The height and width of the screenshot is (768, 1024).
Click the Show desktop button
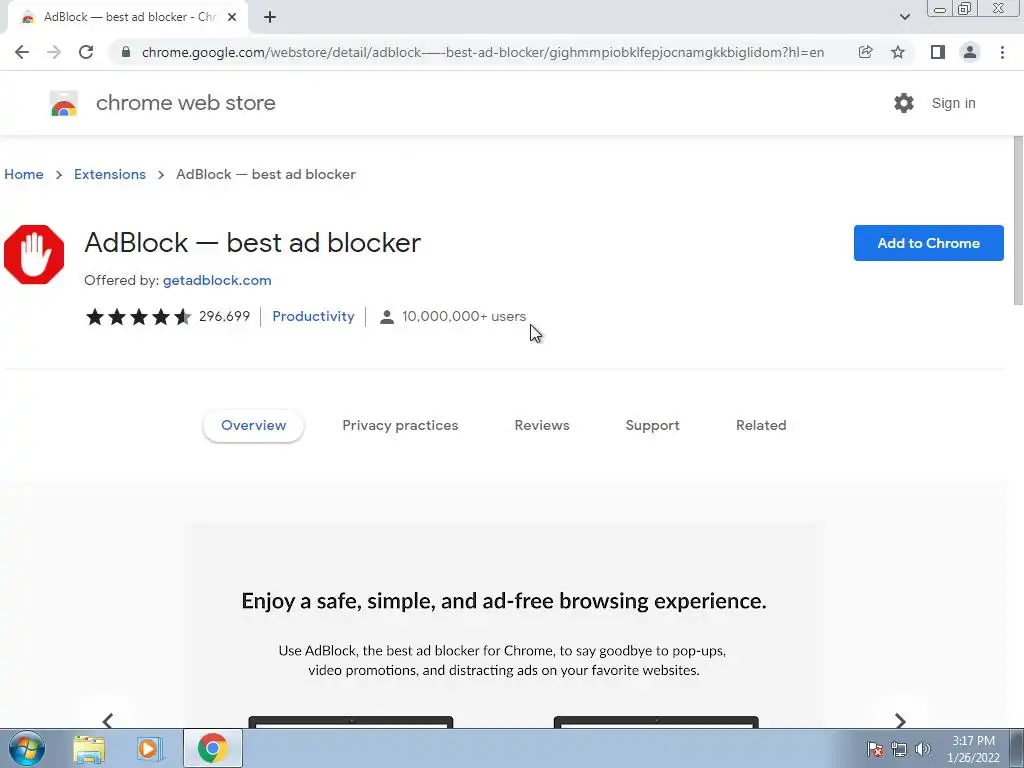[x=1017, y=748]
